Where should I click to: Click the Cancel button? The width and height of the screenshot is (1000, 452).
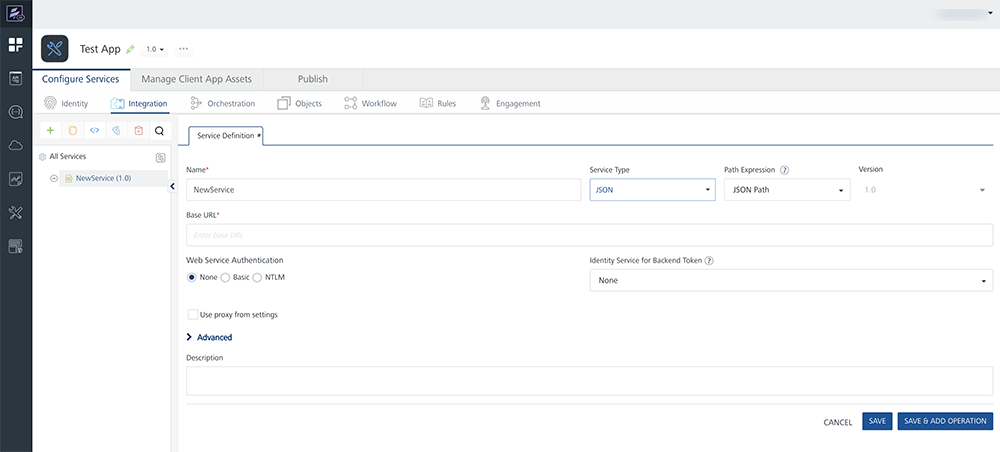coord(837,422)
